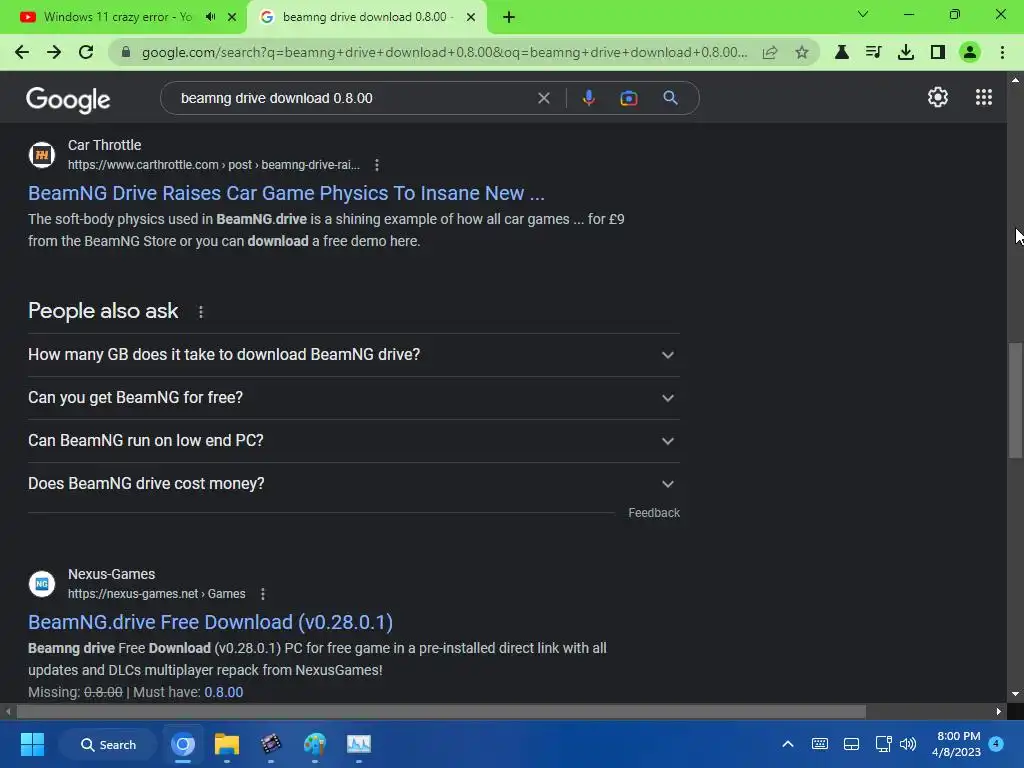Open the Chrome profile avatar
Image resolution: width=1024 pixels, height=768 pixels.
(970, 52)
